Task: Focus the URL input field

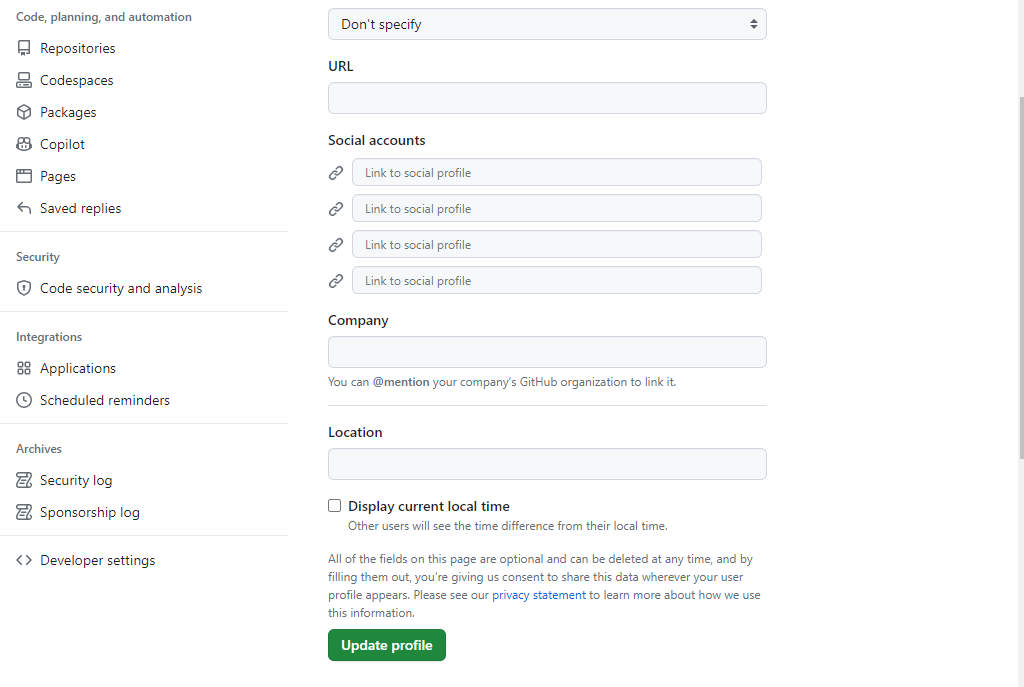Action: click(x=547, y=98)
